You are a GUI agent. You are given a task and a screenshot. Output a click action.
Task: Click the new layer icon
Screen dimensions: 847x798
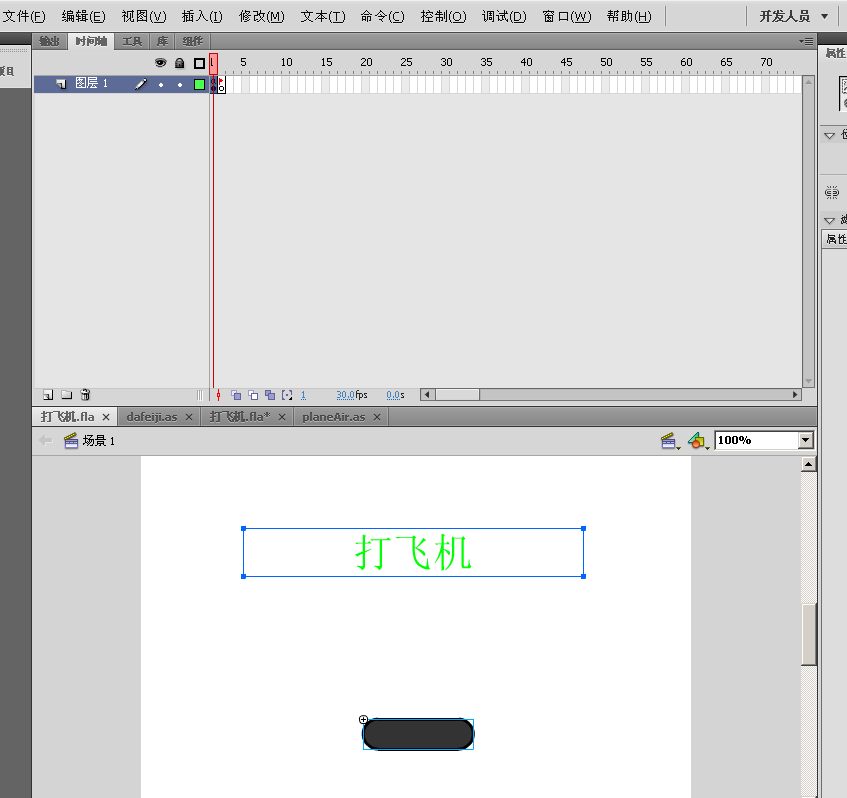click(x=48, y=395)
